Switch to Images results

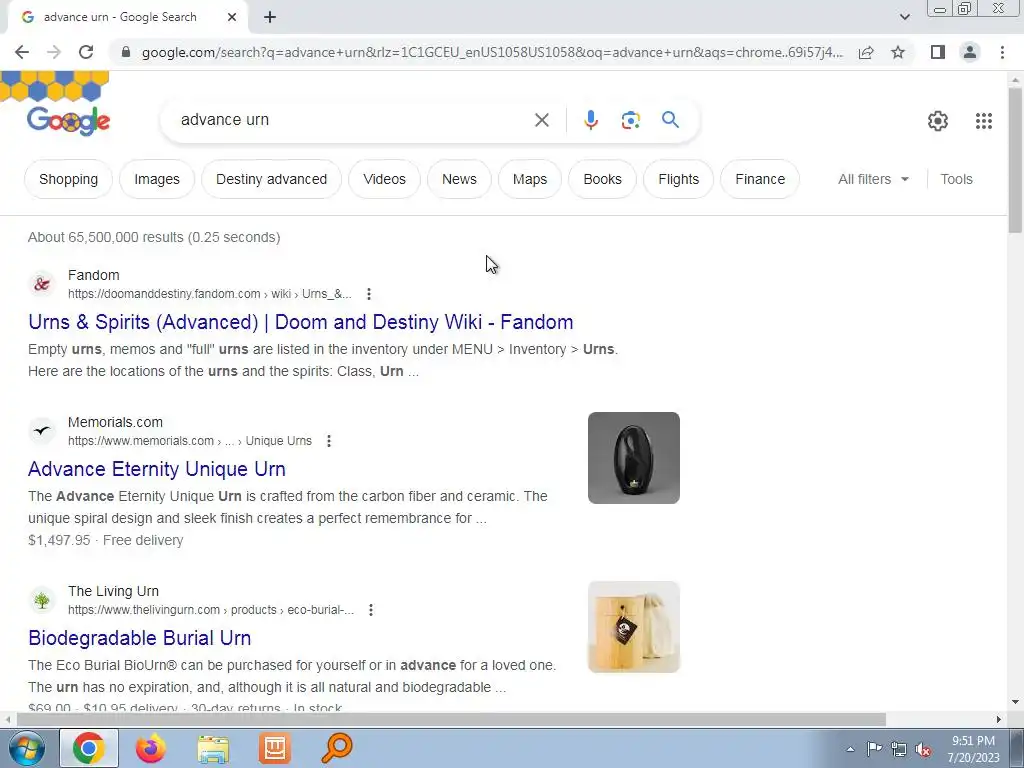[x=157, y=179]
